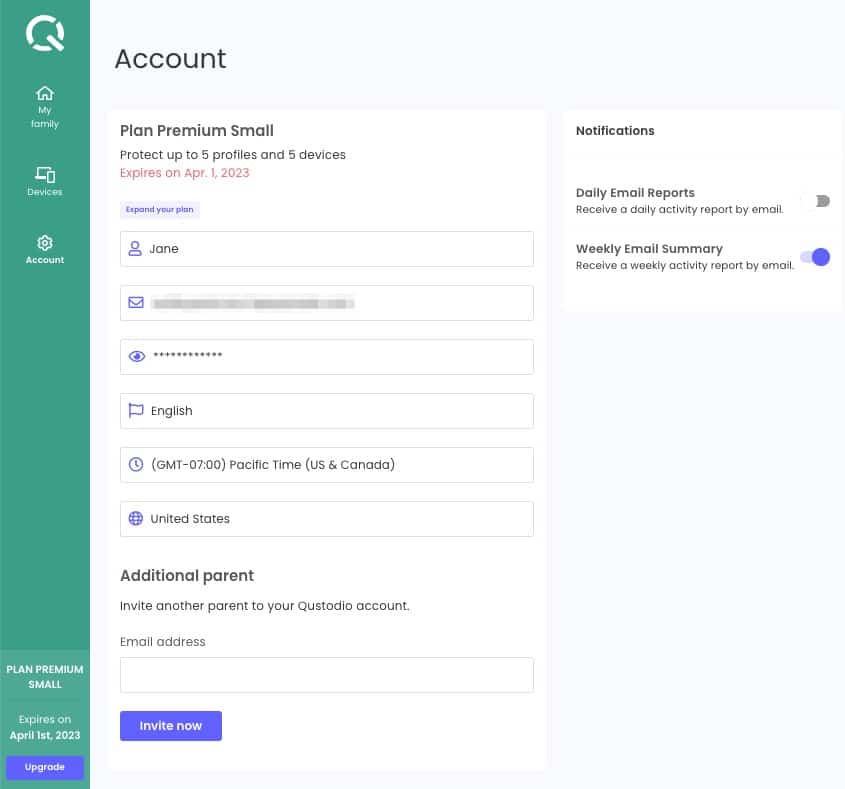
Task: Click the devices icon in sidebar
Action: (45, 174)
